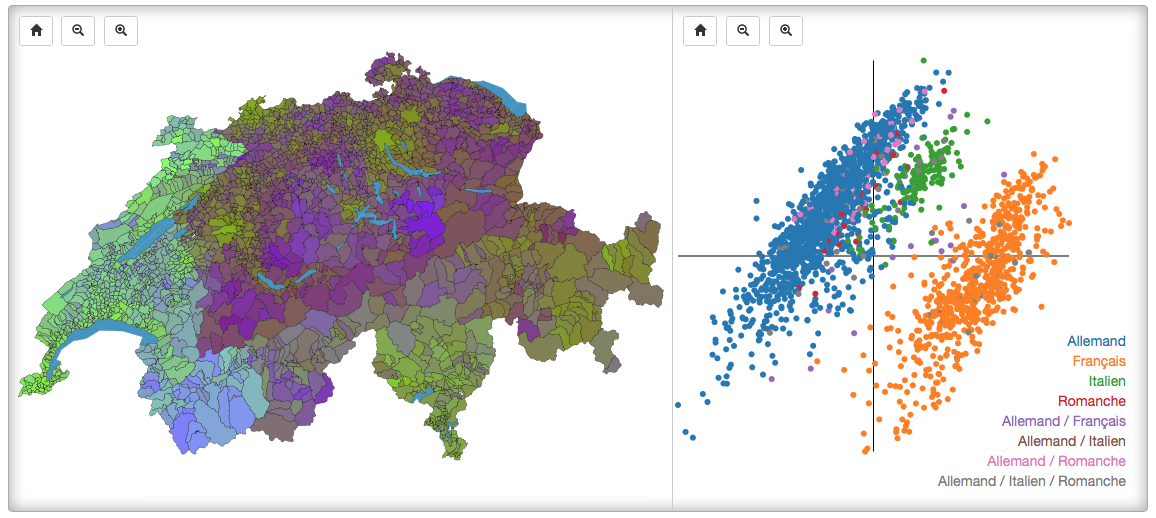Screen dimensions: 1156x518
Task: Toggle the orange Français legend entry
Action: click(x=1098, y=361)
